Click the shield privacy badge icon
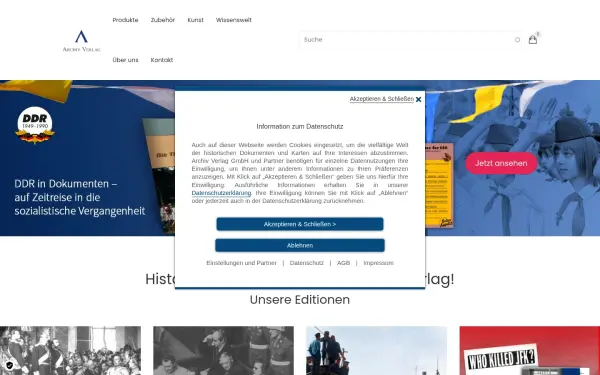Viewport: 600px width, 375px height. tap(10, 366)
